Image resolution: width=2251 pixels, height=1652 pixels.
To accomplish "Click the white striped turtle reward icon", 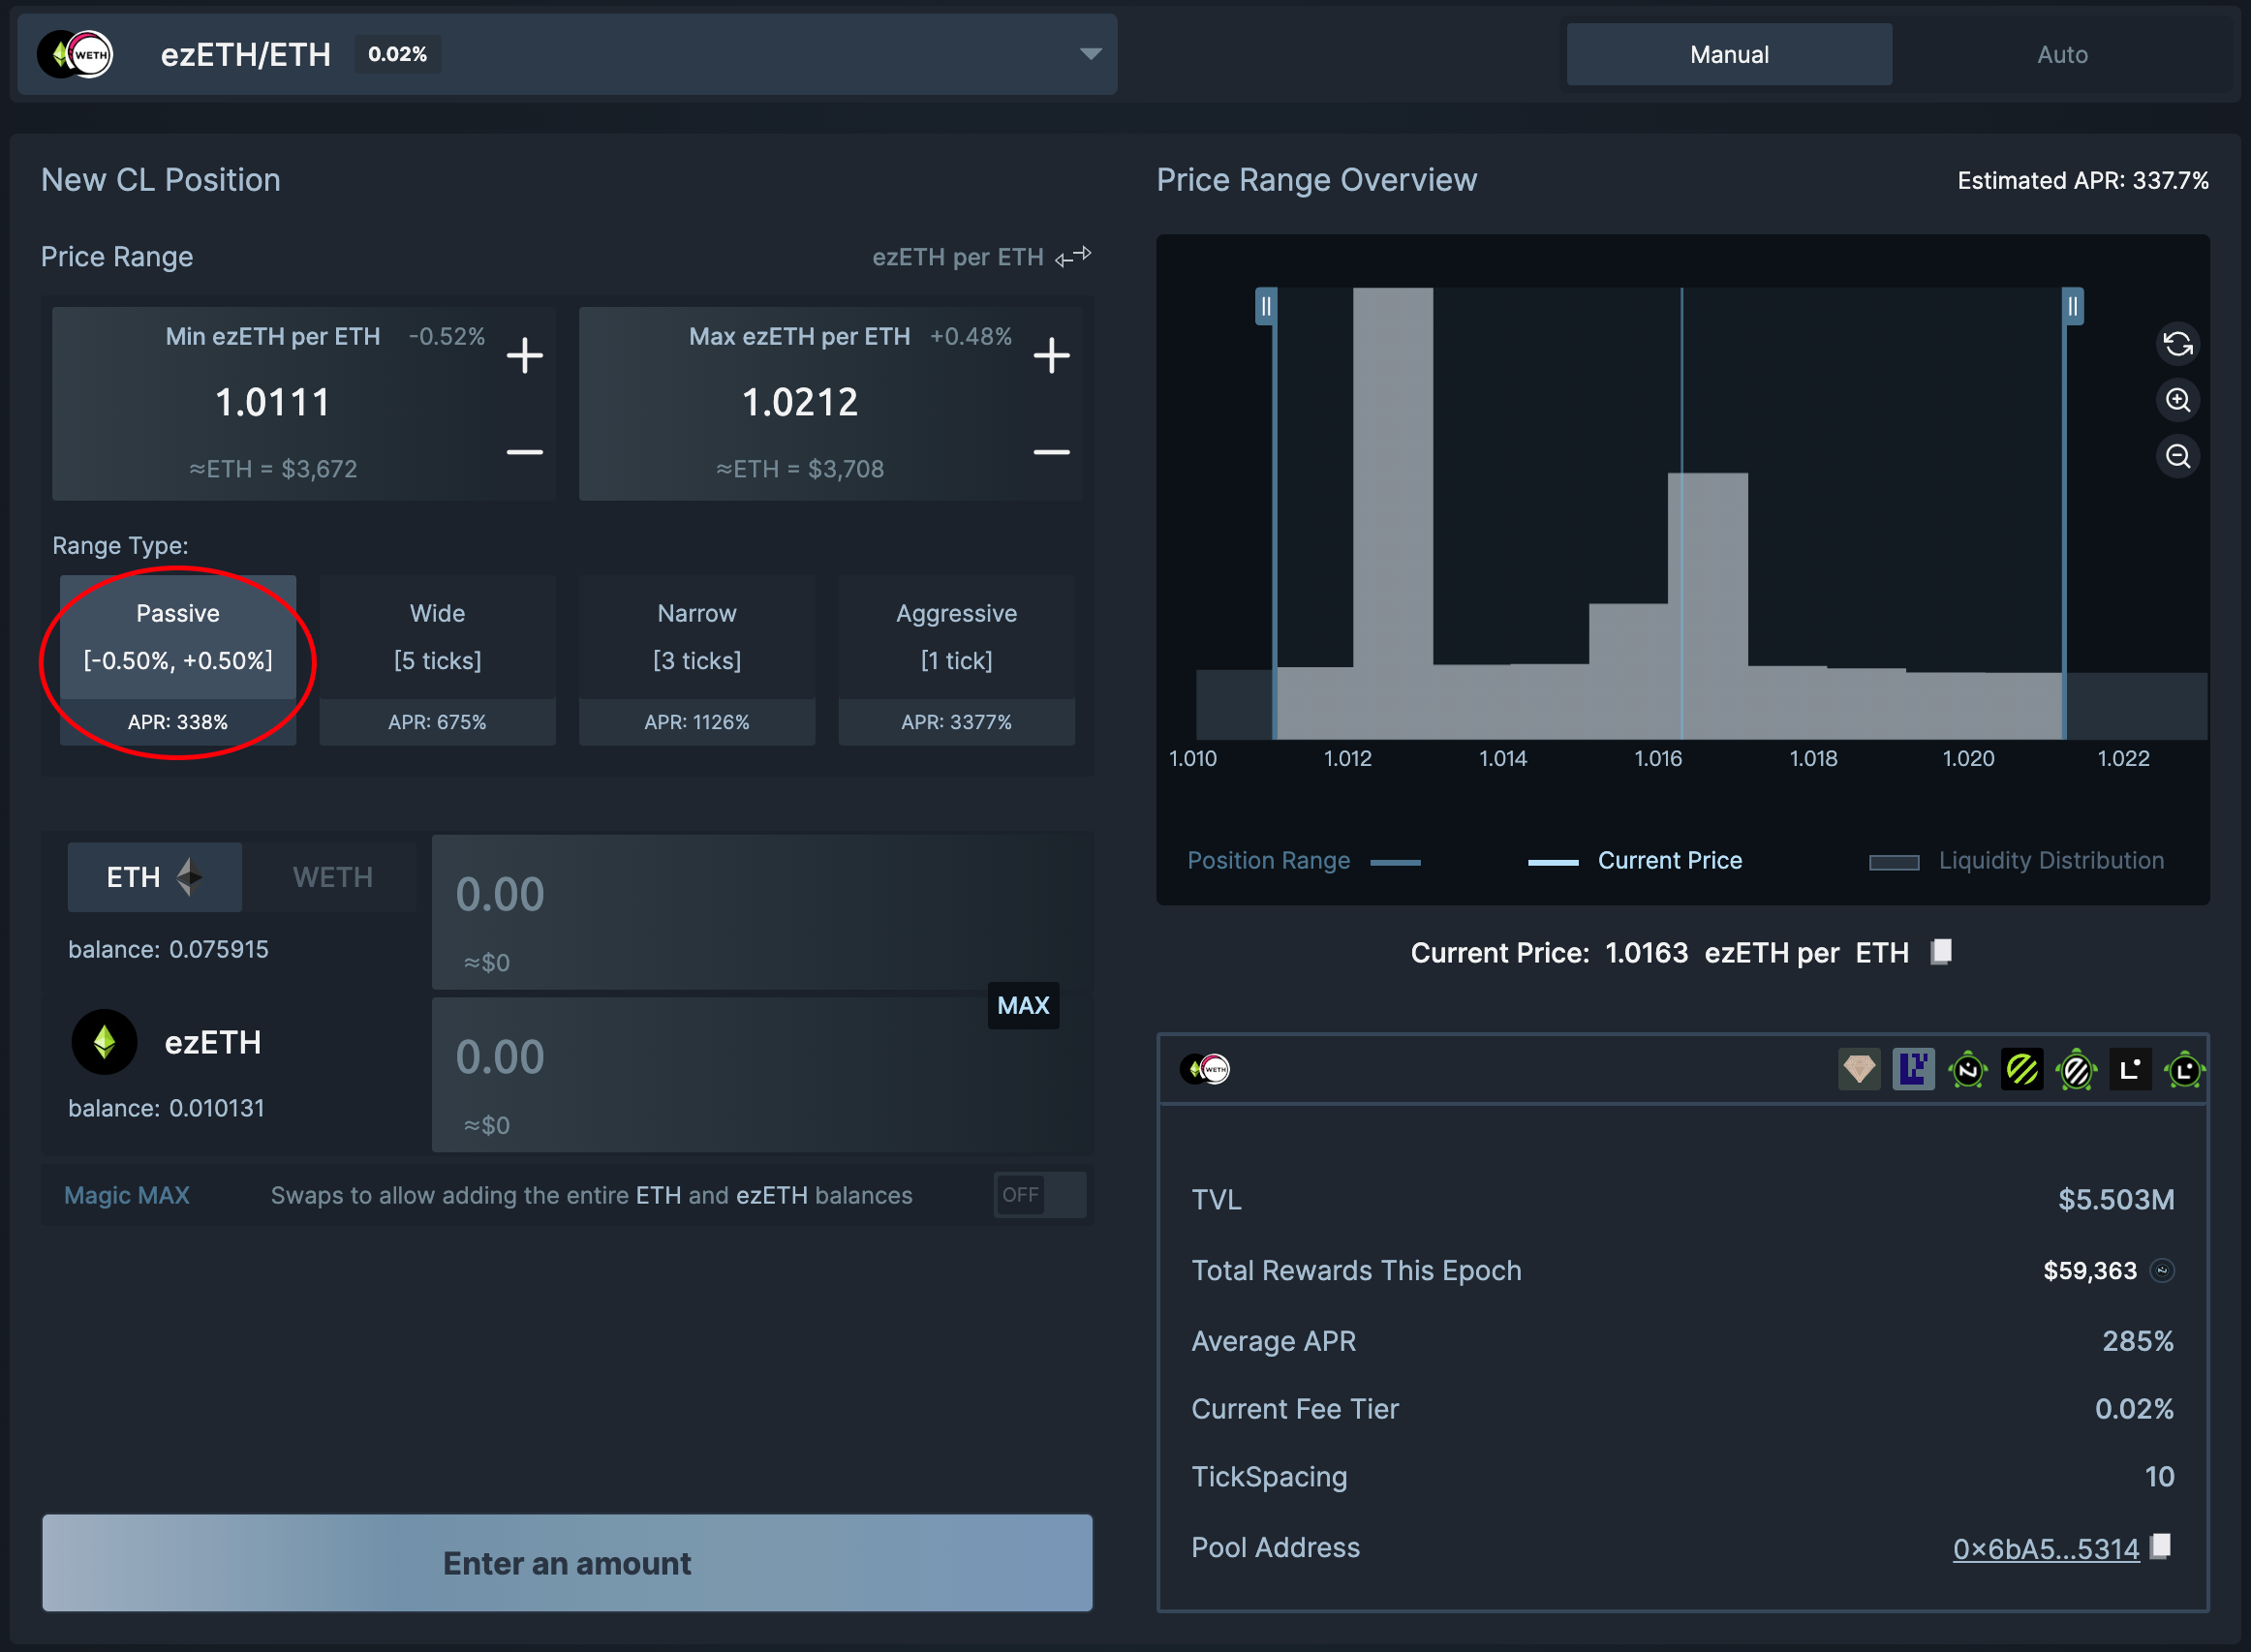I will pos(2076,1070).
